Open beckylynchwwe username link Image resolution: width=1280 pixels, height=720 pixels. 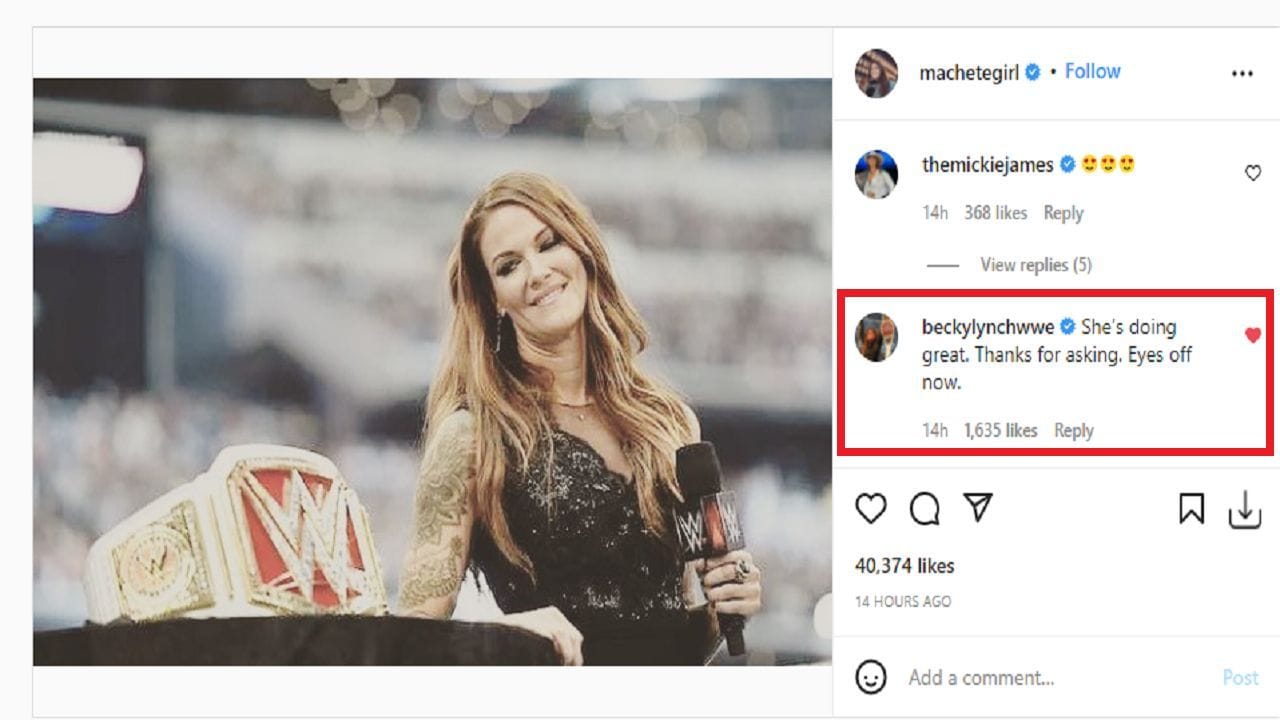(x=987, y=327)
